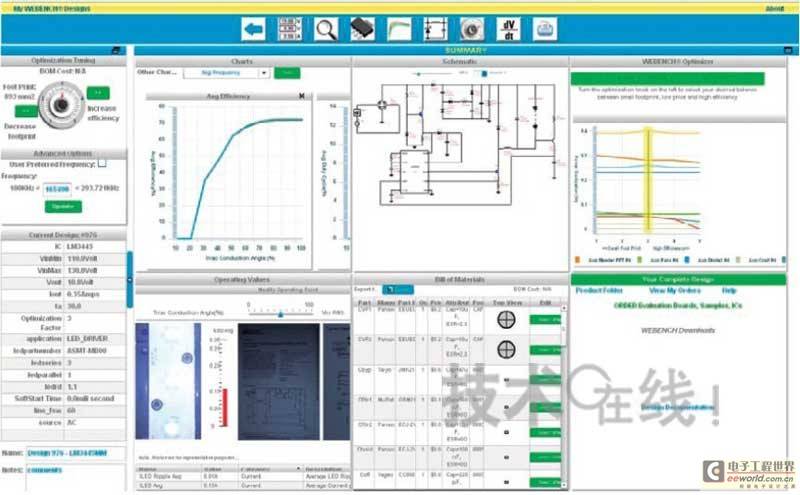
Task: Open the Design Documentation link
Action: [x=677, y=407]
